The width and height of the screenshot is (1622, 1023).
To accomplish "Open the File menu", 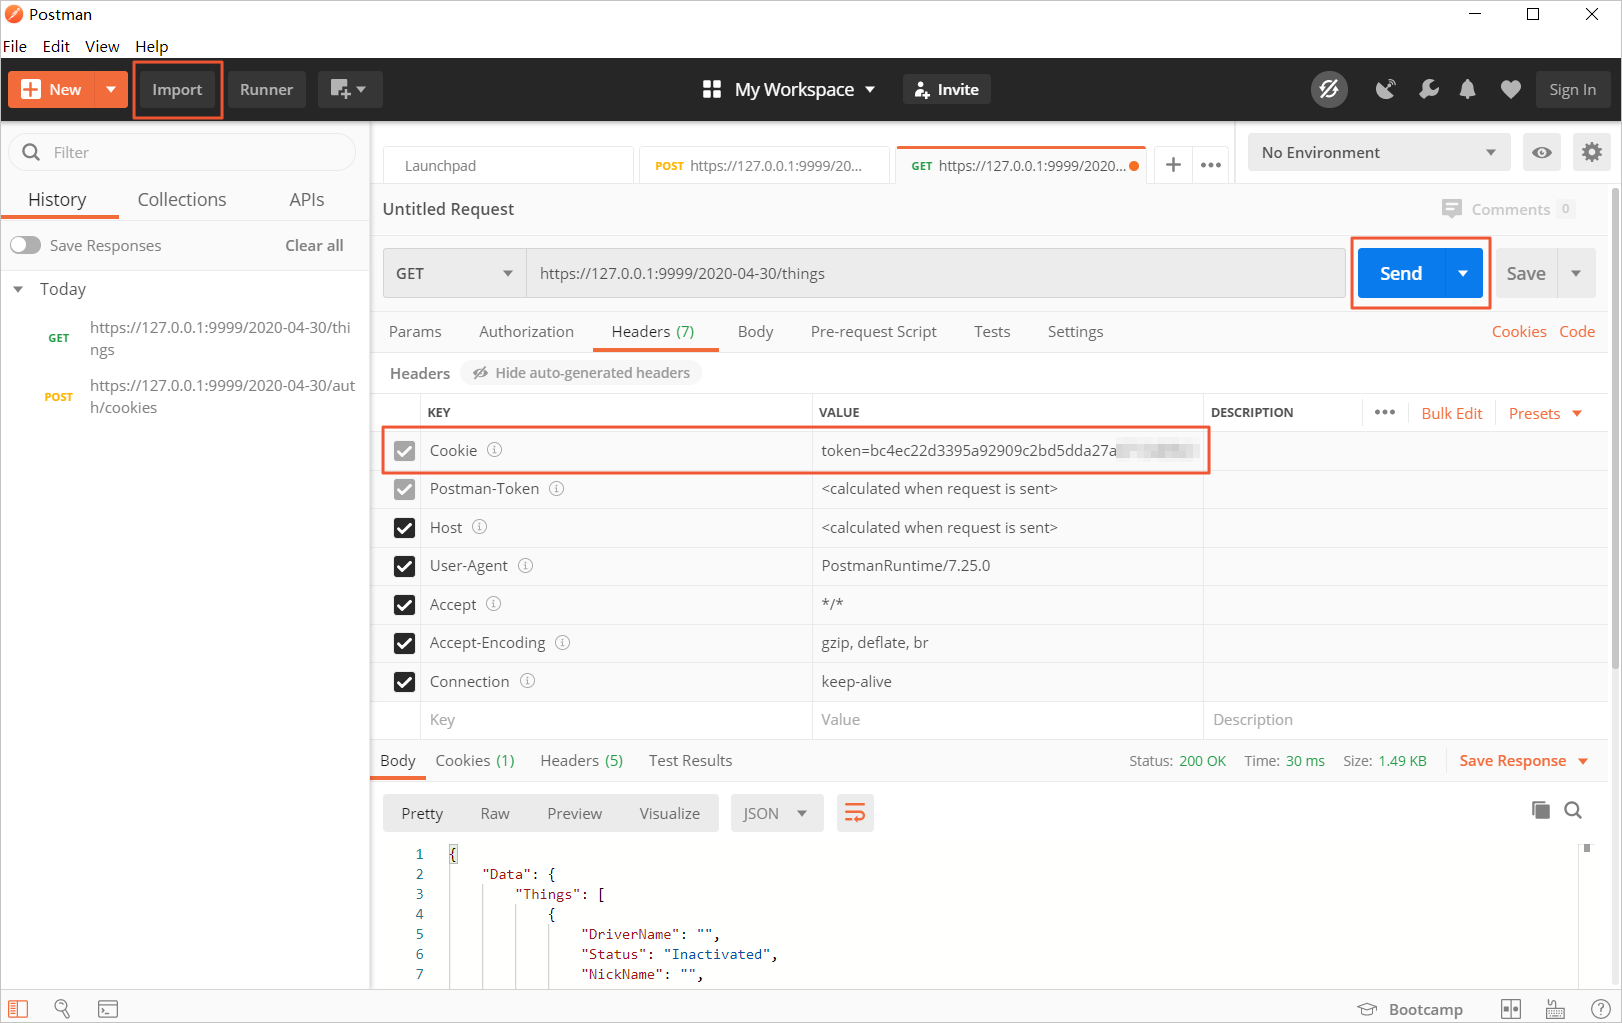I will coord(15,46).
